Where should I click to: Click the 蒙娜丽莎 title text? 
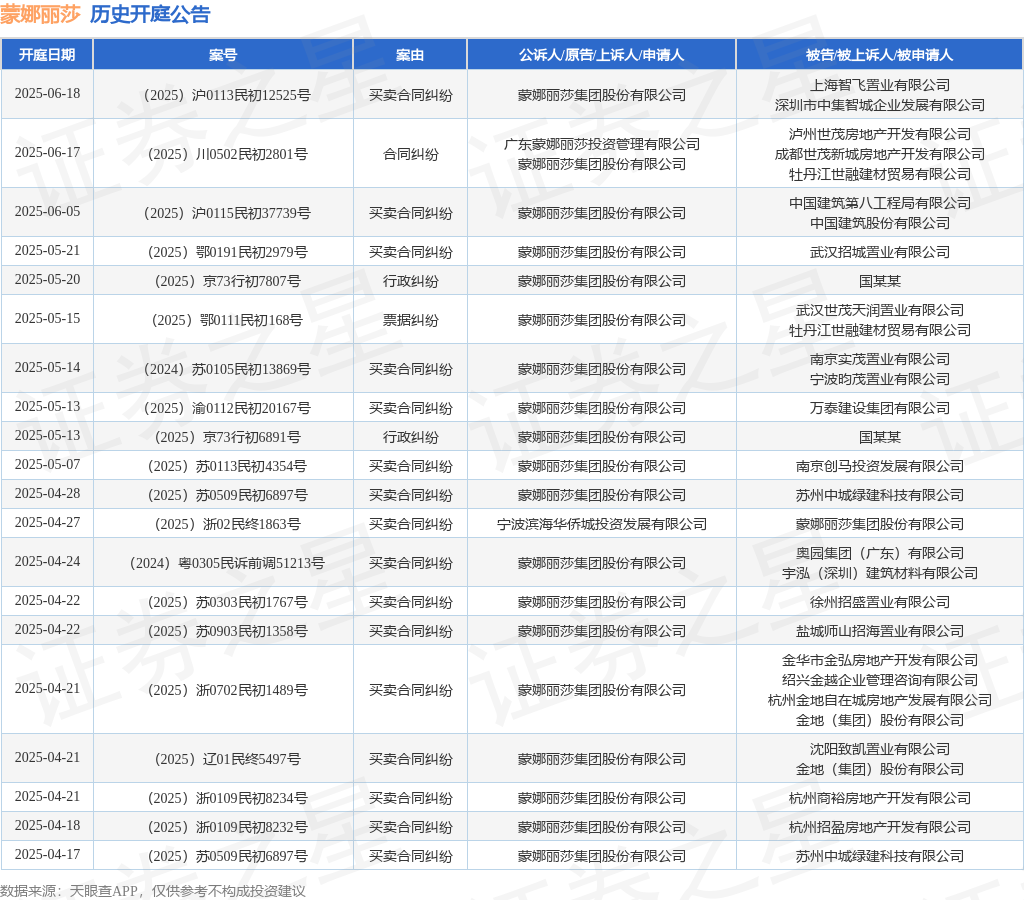click(x=40, y=14)
